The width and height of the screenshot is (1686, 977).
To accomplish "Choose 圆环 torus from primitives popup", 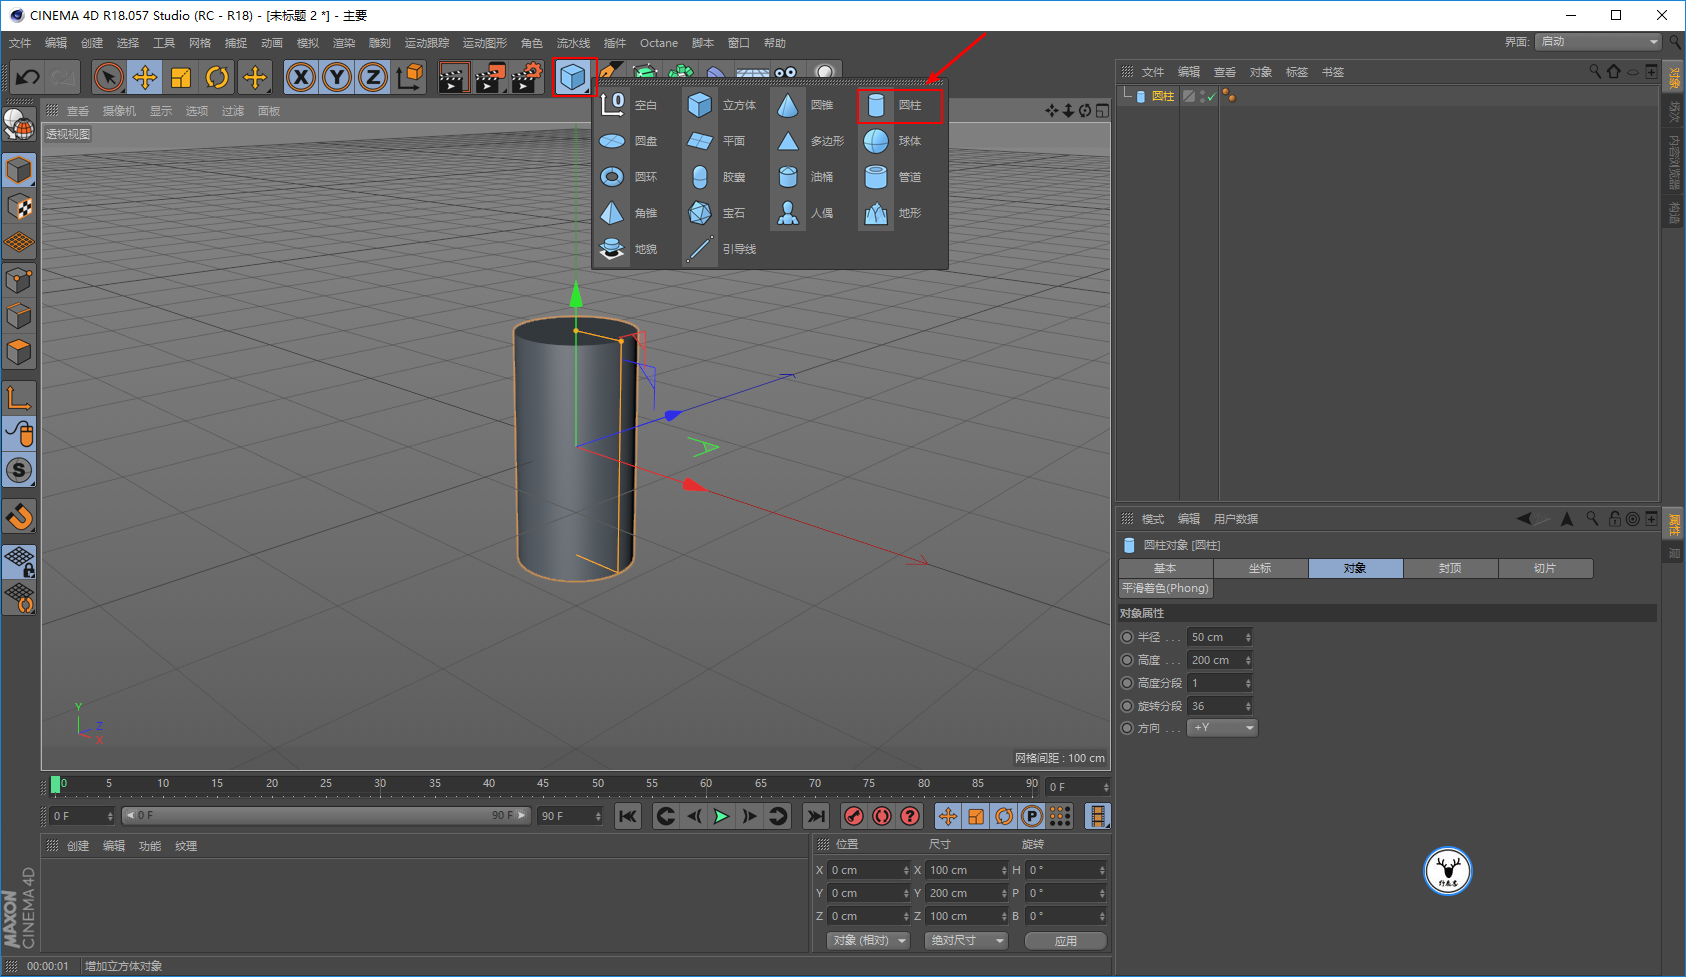I will (630, 177).
